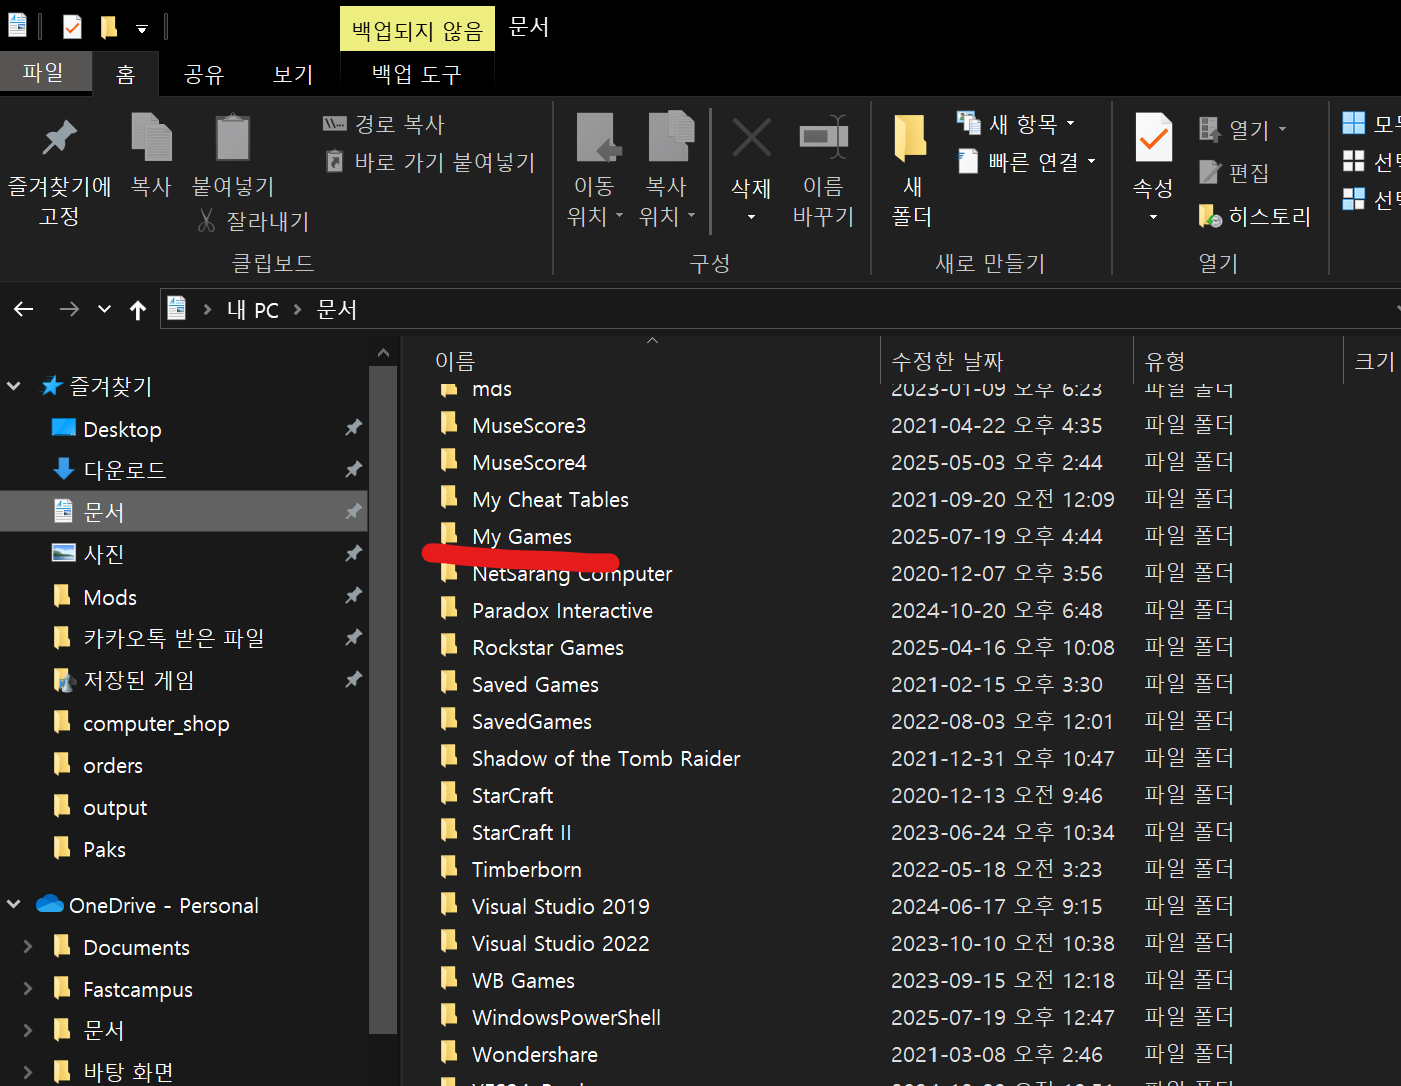Switch to the 홈 ribbon tab

click(125, 74)
